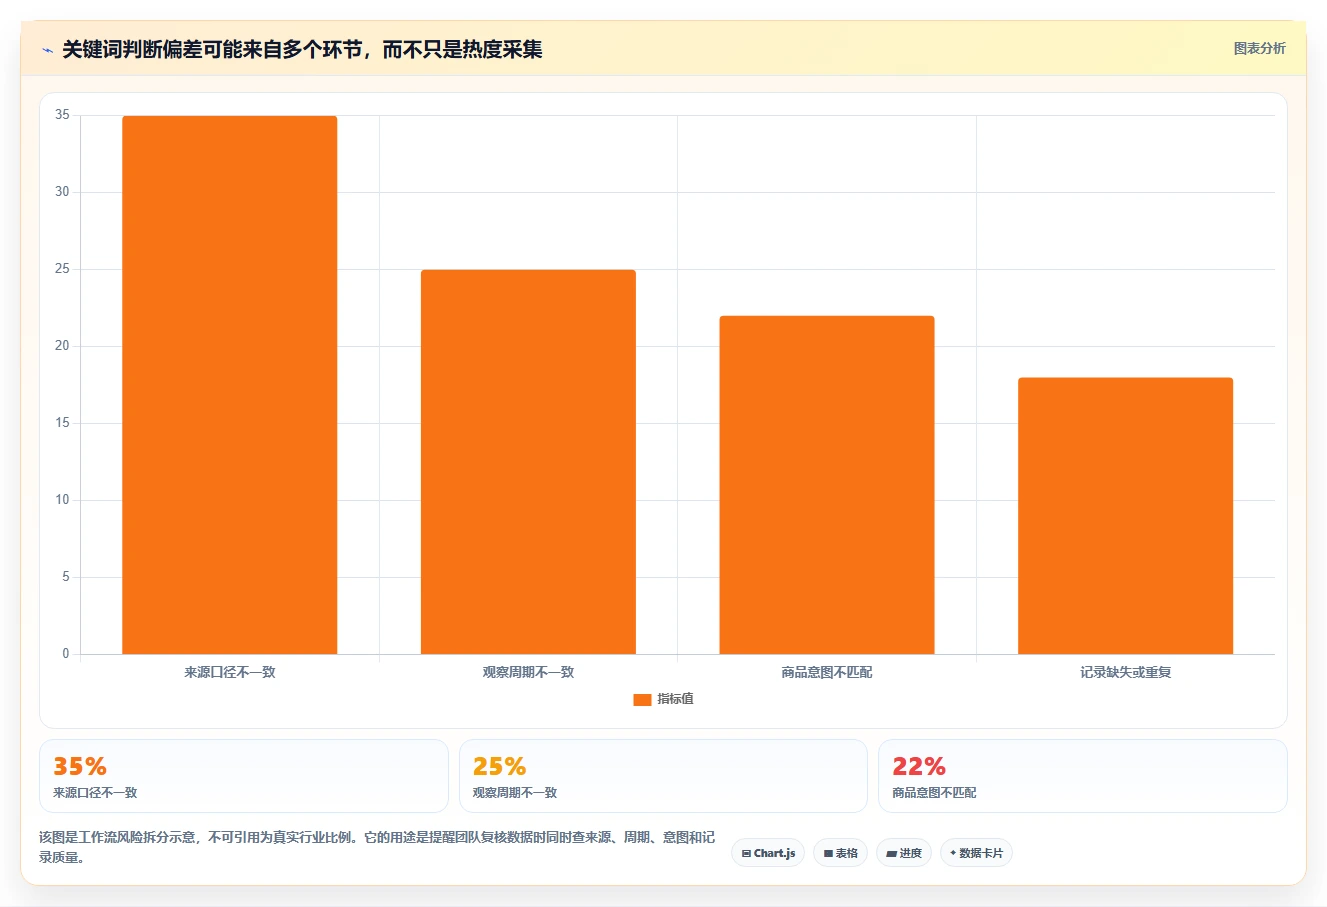The height and width of the screenshot is (907, 1327).
Task: Select the 观察周期不一致 bar in the chart
Action: [528, 462]
